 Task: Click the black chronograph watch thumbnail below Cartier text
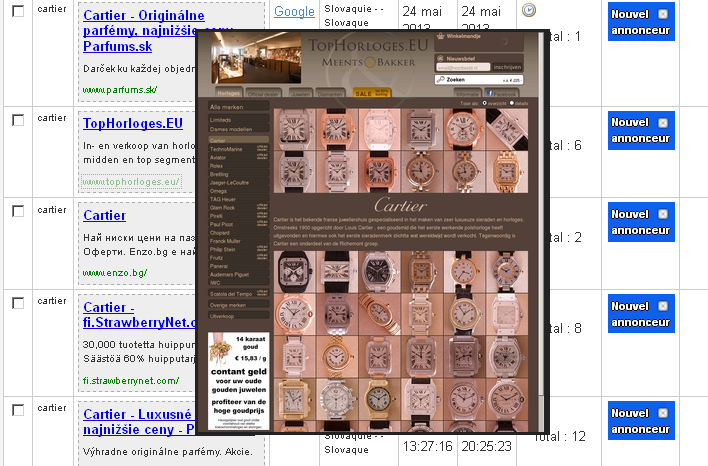(x=294, y=271)
